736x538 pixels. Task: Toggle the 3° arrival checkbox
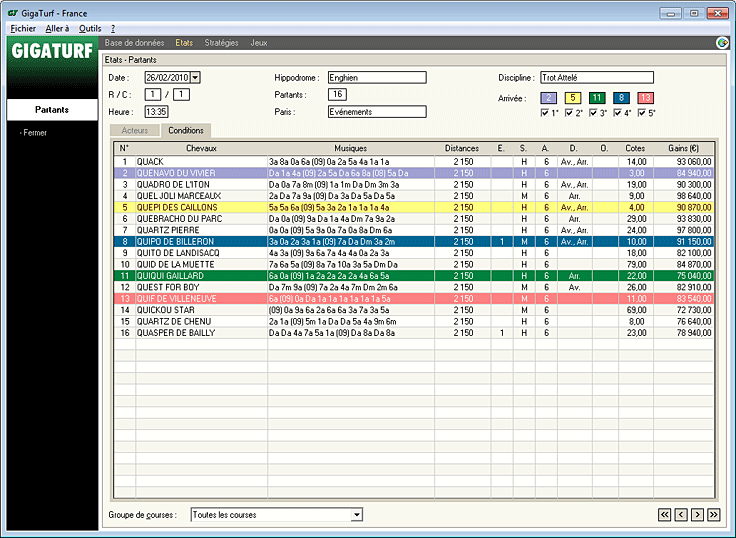(593, 113)
